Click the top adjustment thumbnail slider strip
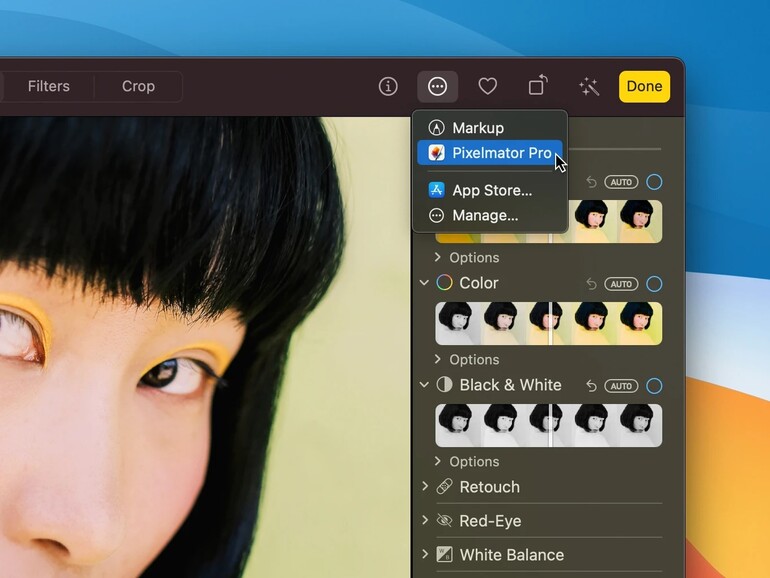The image size is (770, 578). (x=615, y=221)
